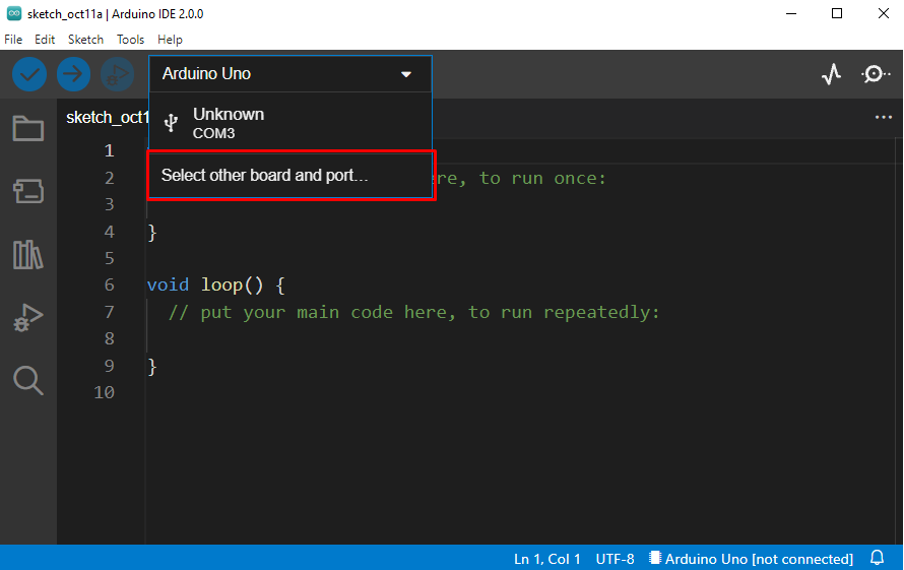Open the Search sidebar icon
Image resolution: width=904 pixels, height=570 pixels.
point(28,380)
